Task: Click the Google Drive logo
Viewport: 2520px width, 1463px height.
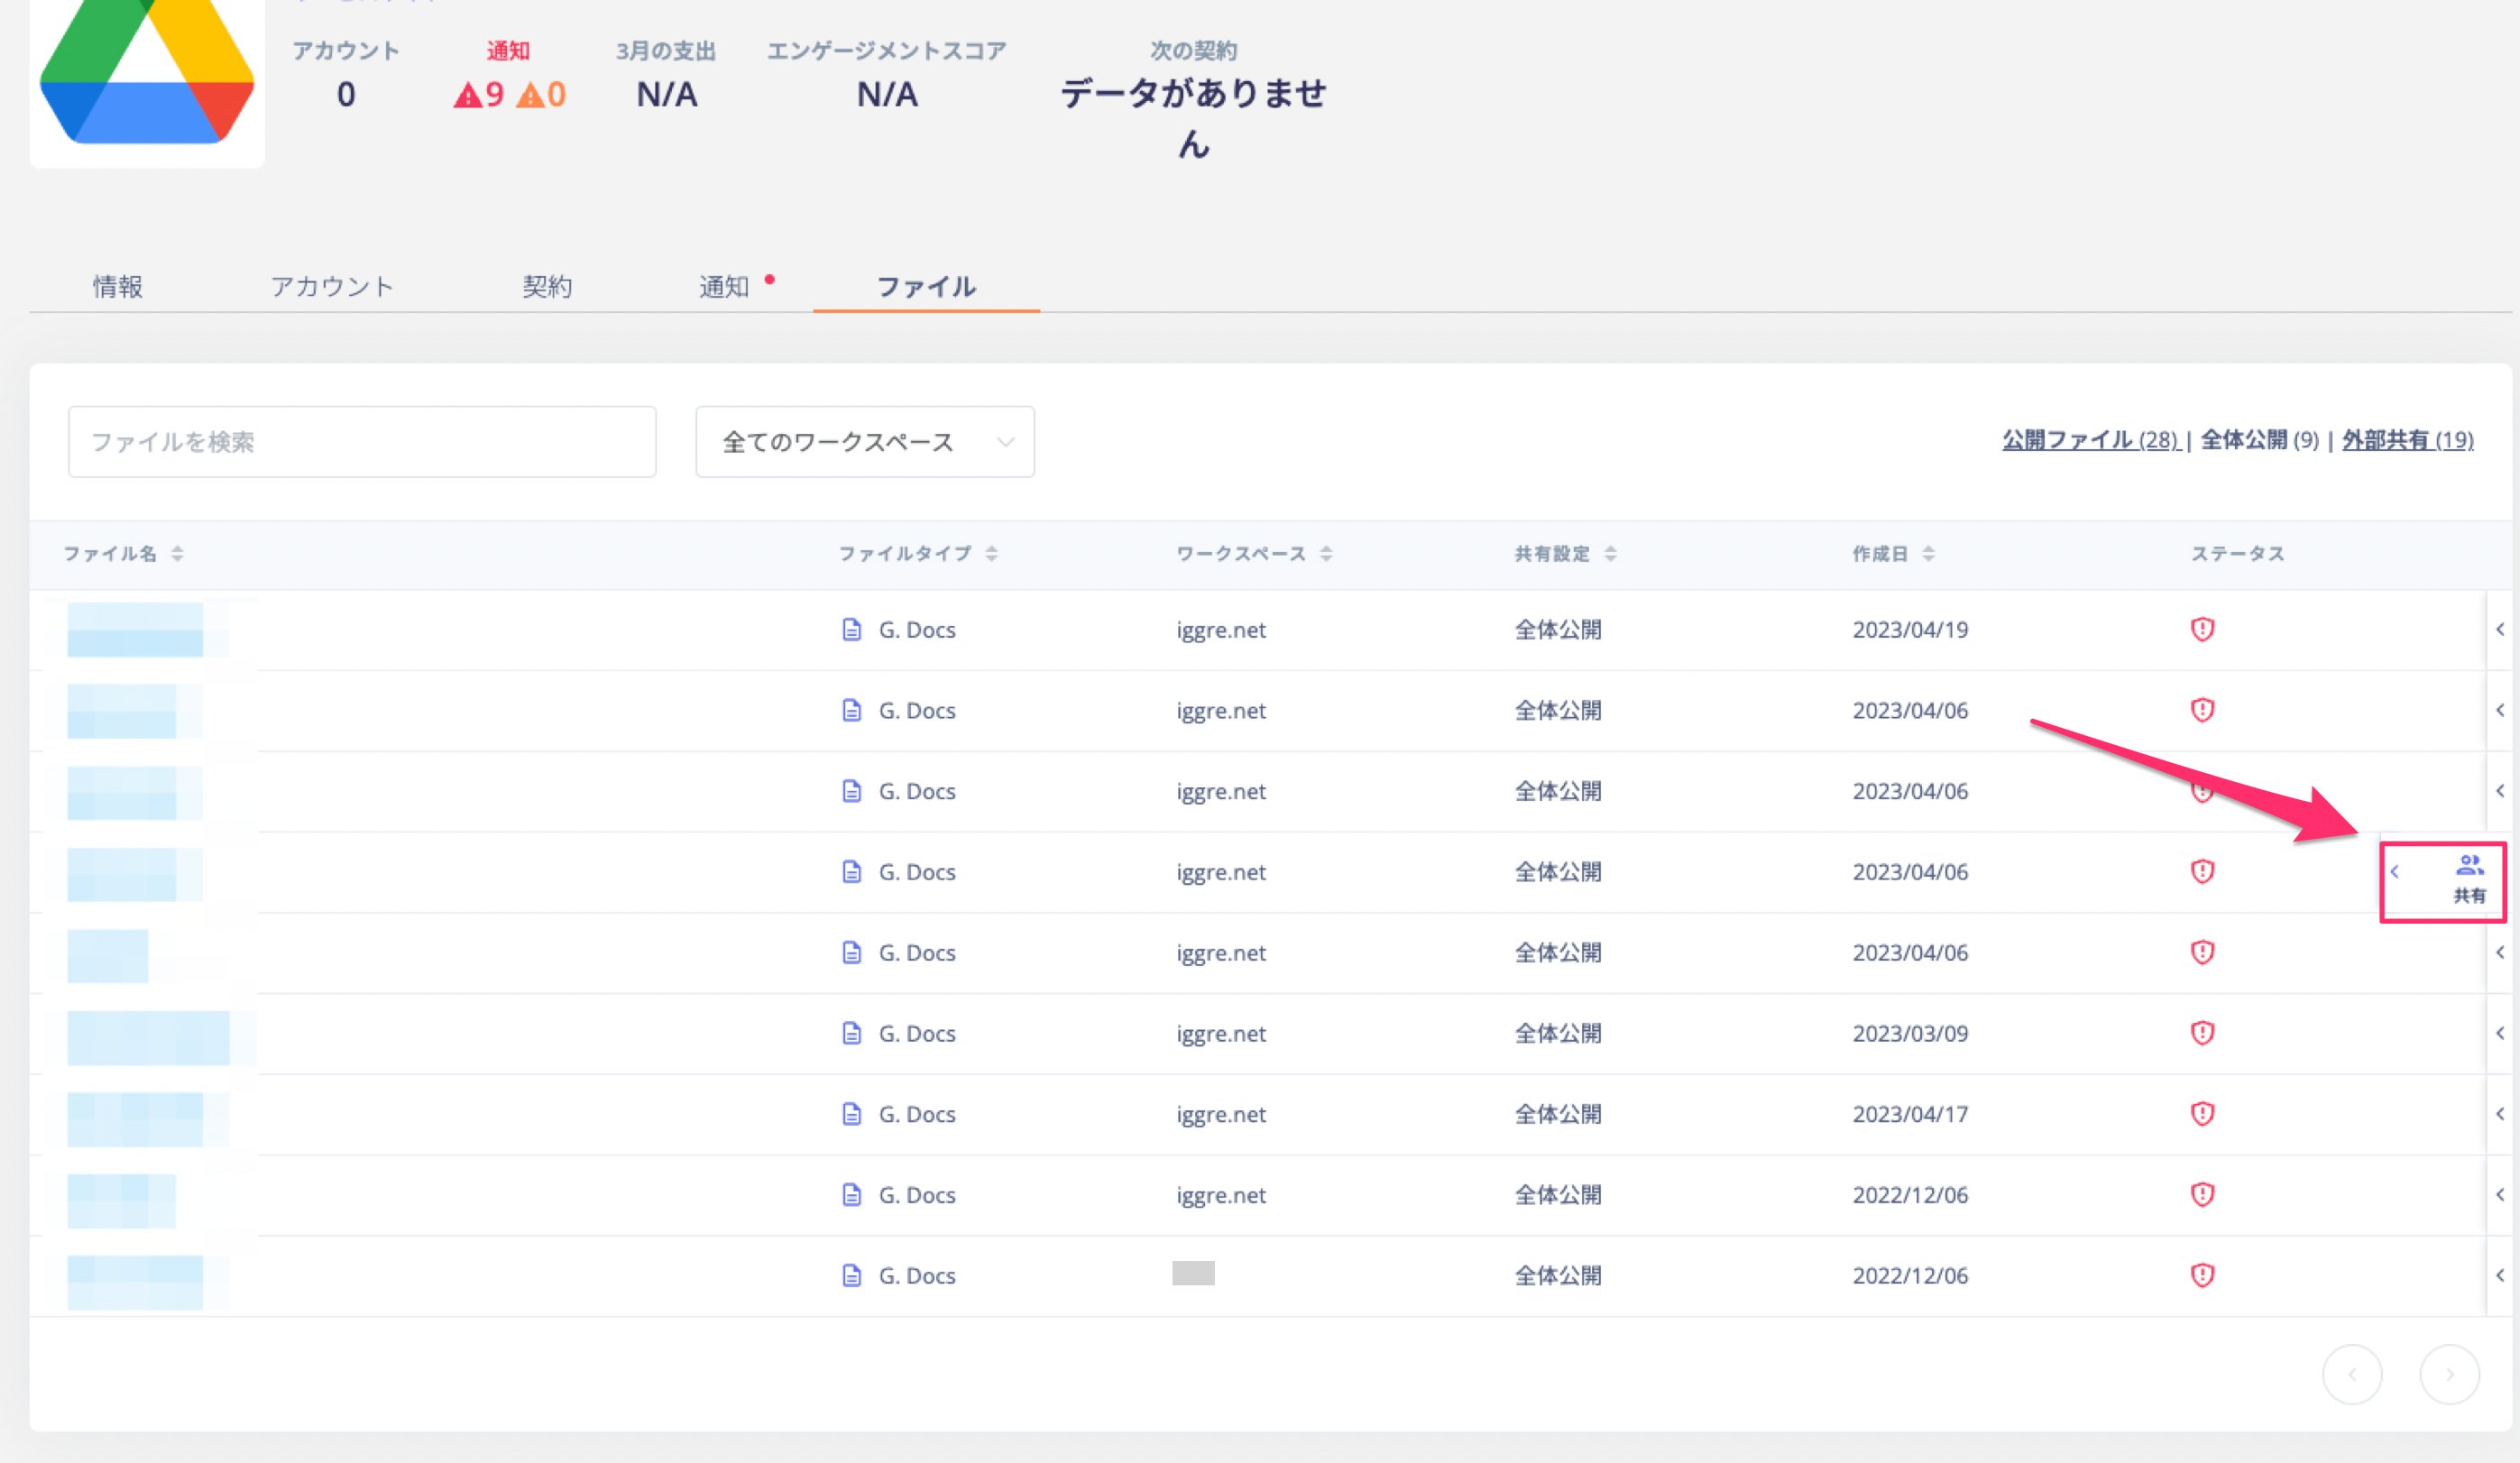Action: point(147,70)
